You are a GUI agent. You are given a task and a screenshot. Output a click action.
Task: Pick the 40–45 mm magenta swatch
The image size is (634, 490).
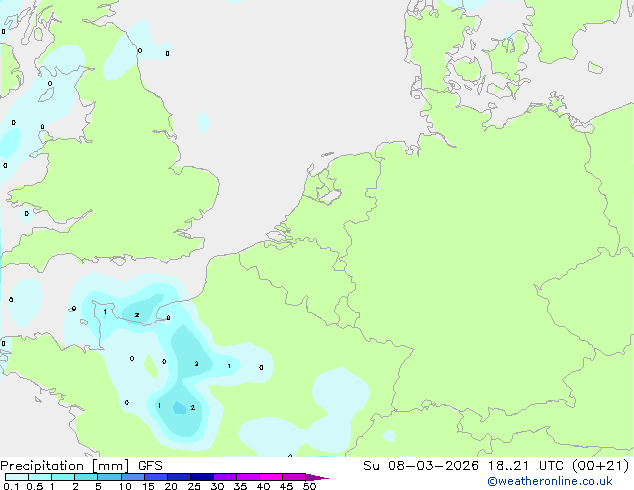click(271, 477)
